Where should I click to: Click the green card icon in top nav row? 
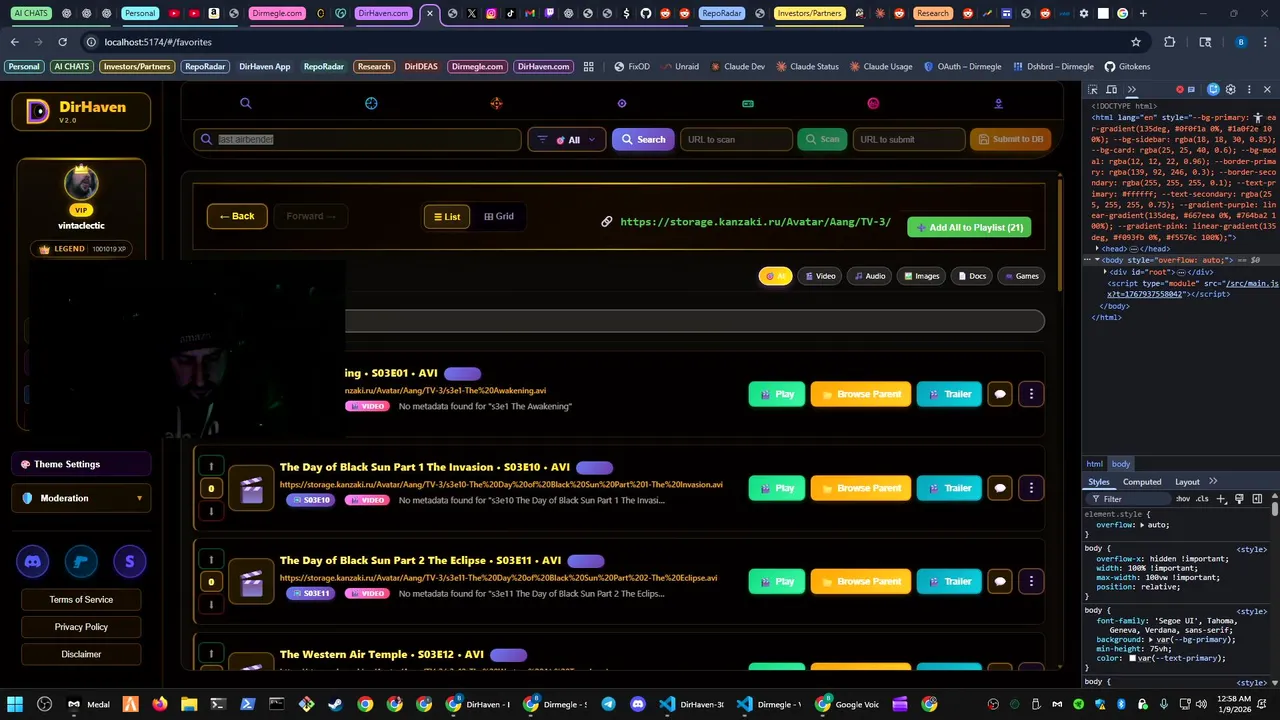748,103
